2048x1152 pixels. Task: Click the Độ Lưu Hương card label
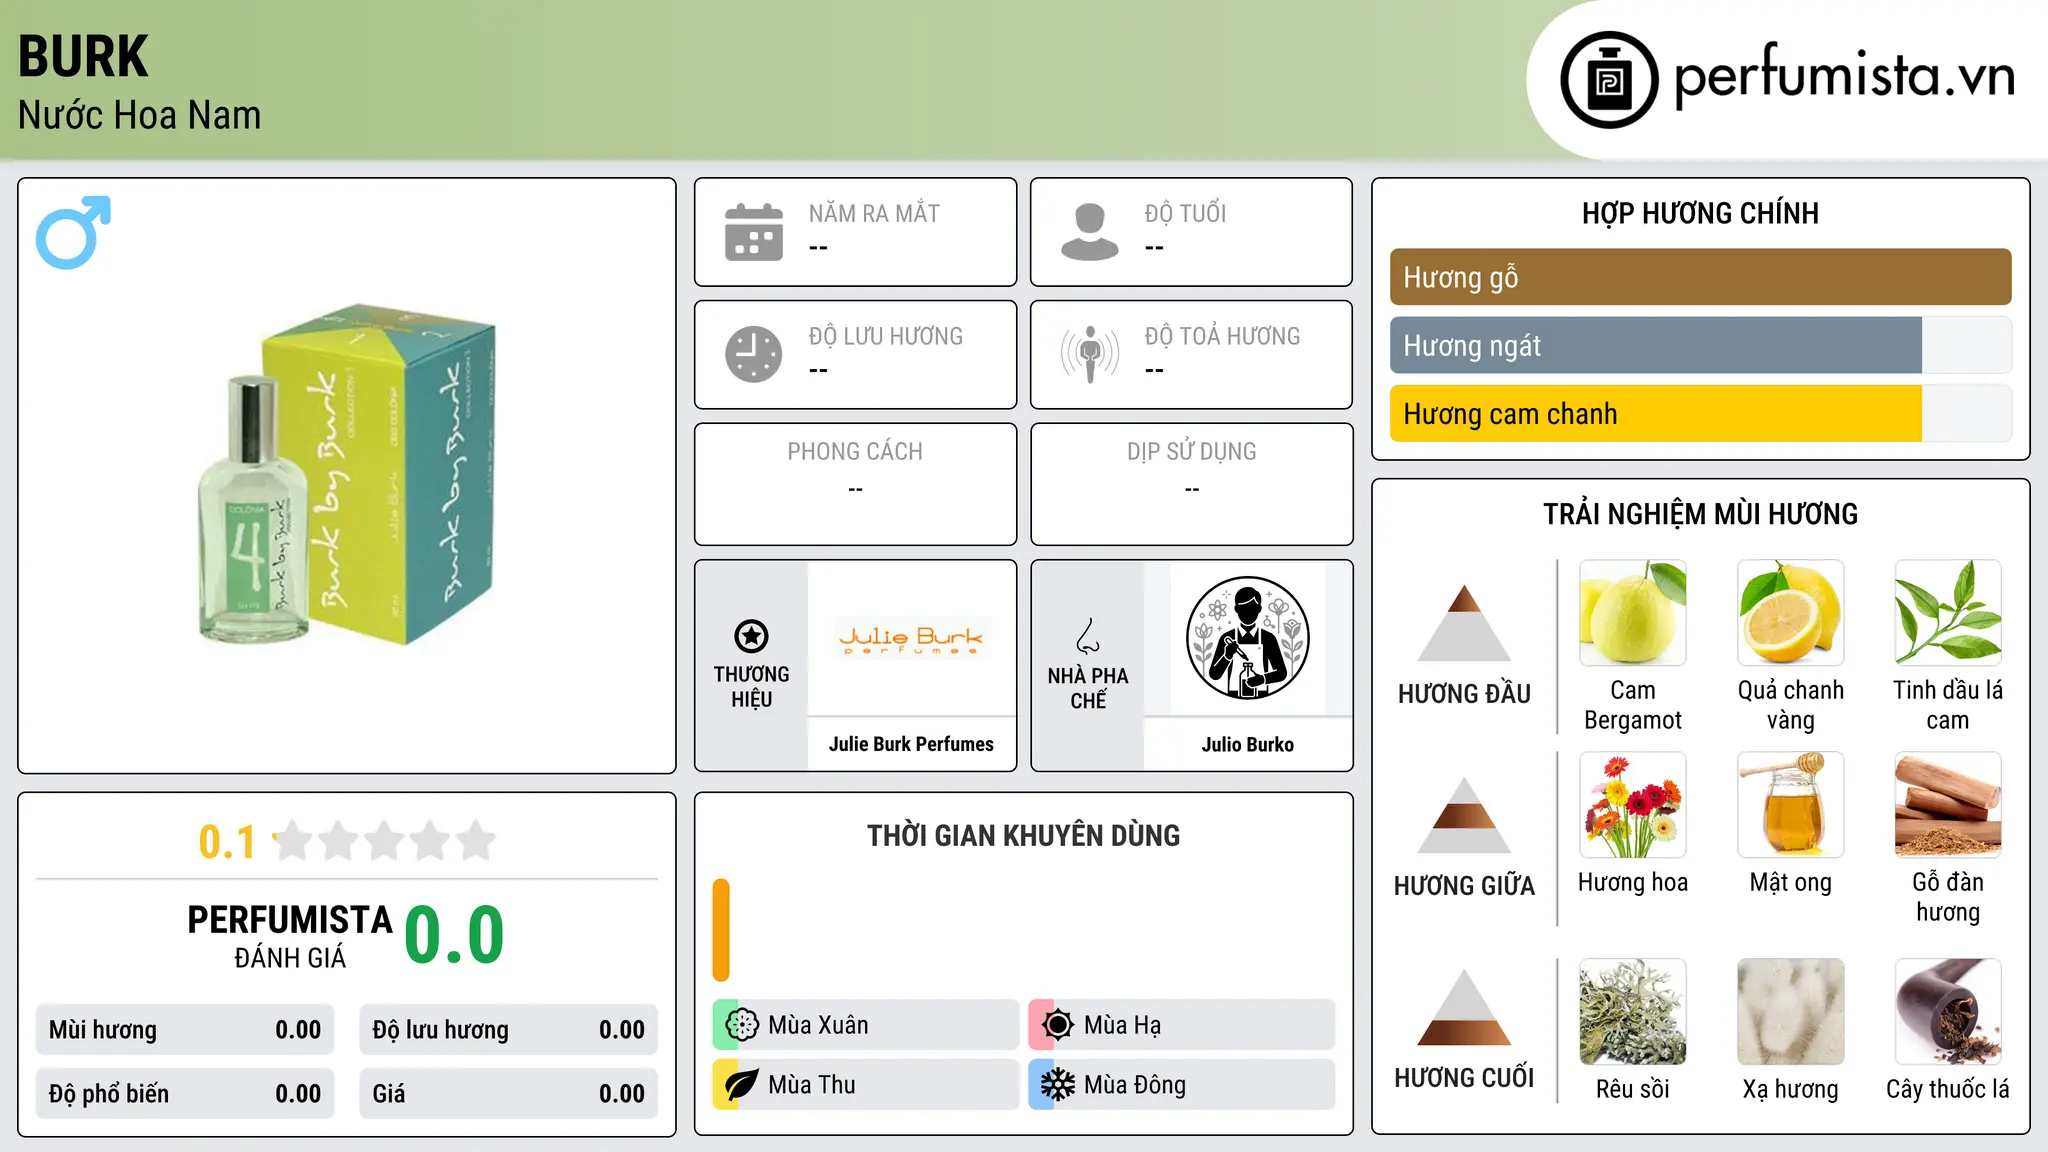(886, 336)
